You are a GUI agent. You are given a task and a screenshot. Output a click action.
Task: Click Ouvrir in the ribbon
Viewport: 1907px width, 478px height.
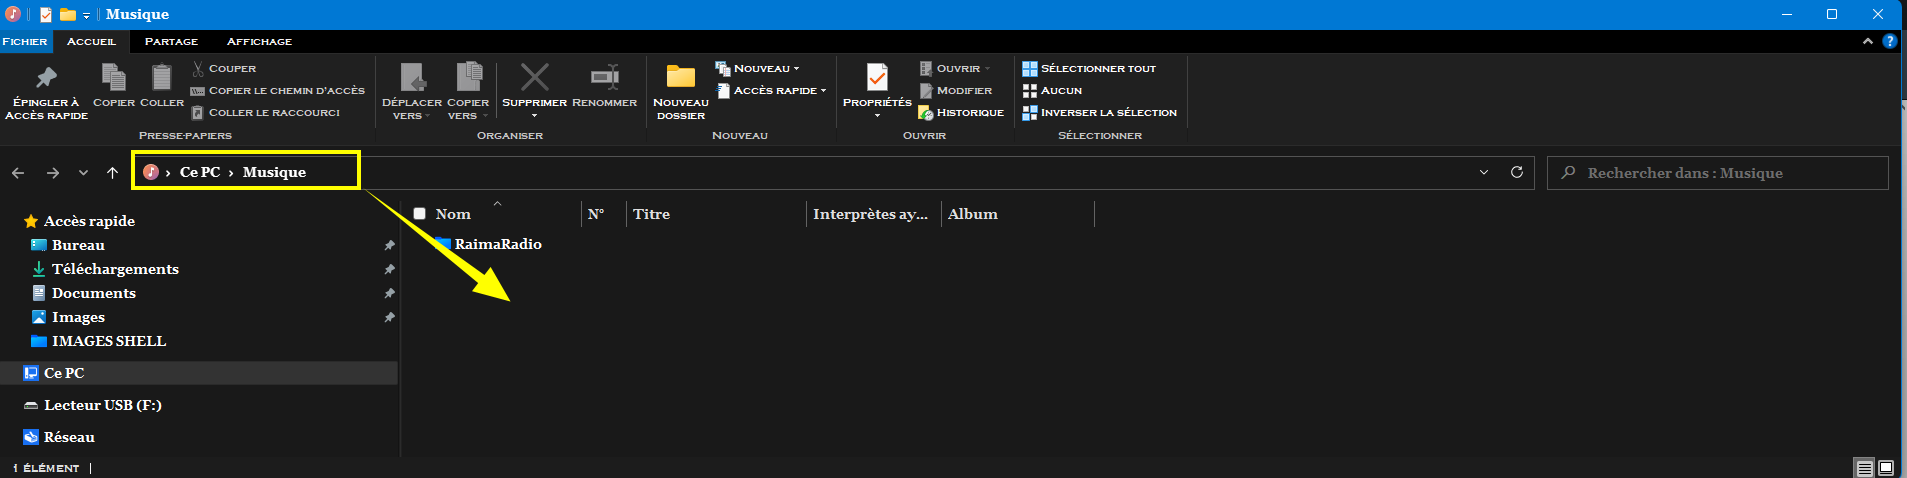click(955, 69)
